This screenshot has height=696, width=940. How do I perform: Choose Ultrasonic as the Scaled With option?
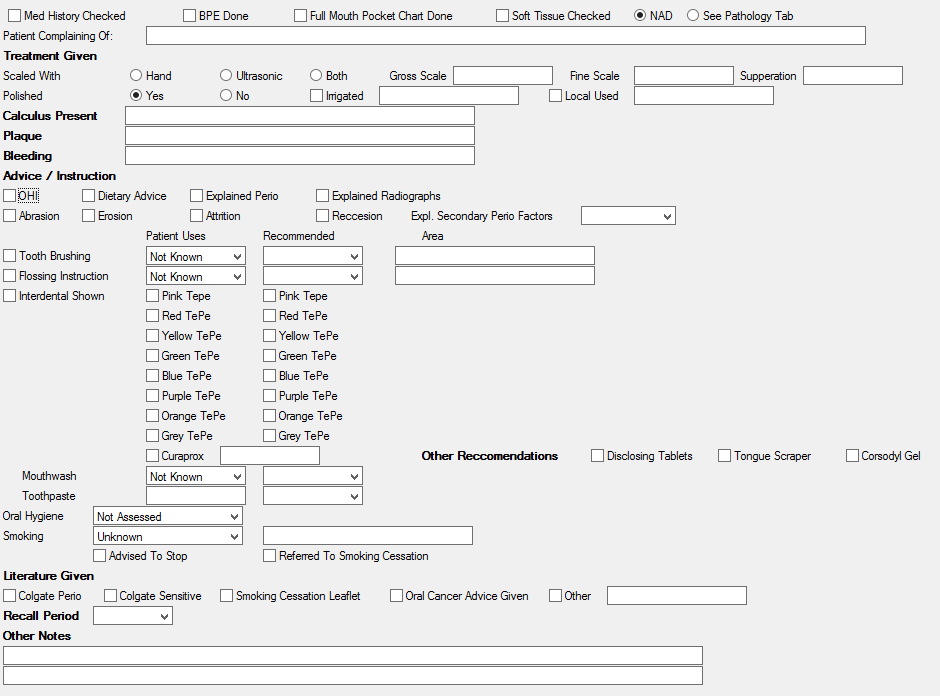(226, 75)
